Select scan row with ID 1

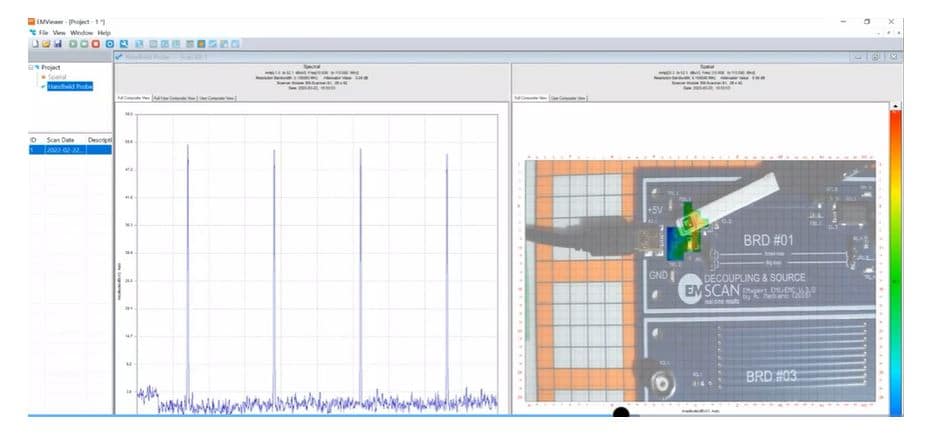tap(60, 149)
